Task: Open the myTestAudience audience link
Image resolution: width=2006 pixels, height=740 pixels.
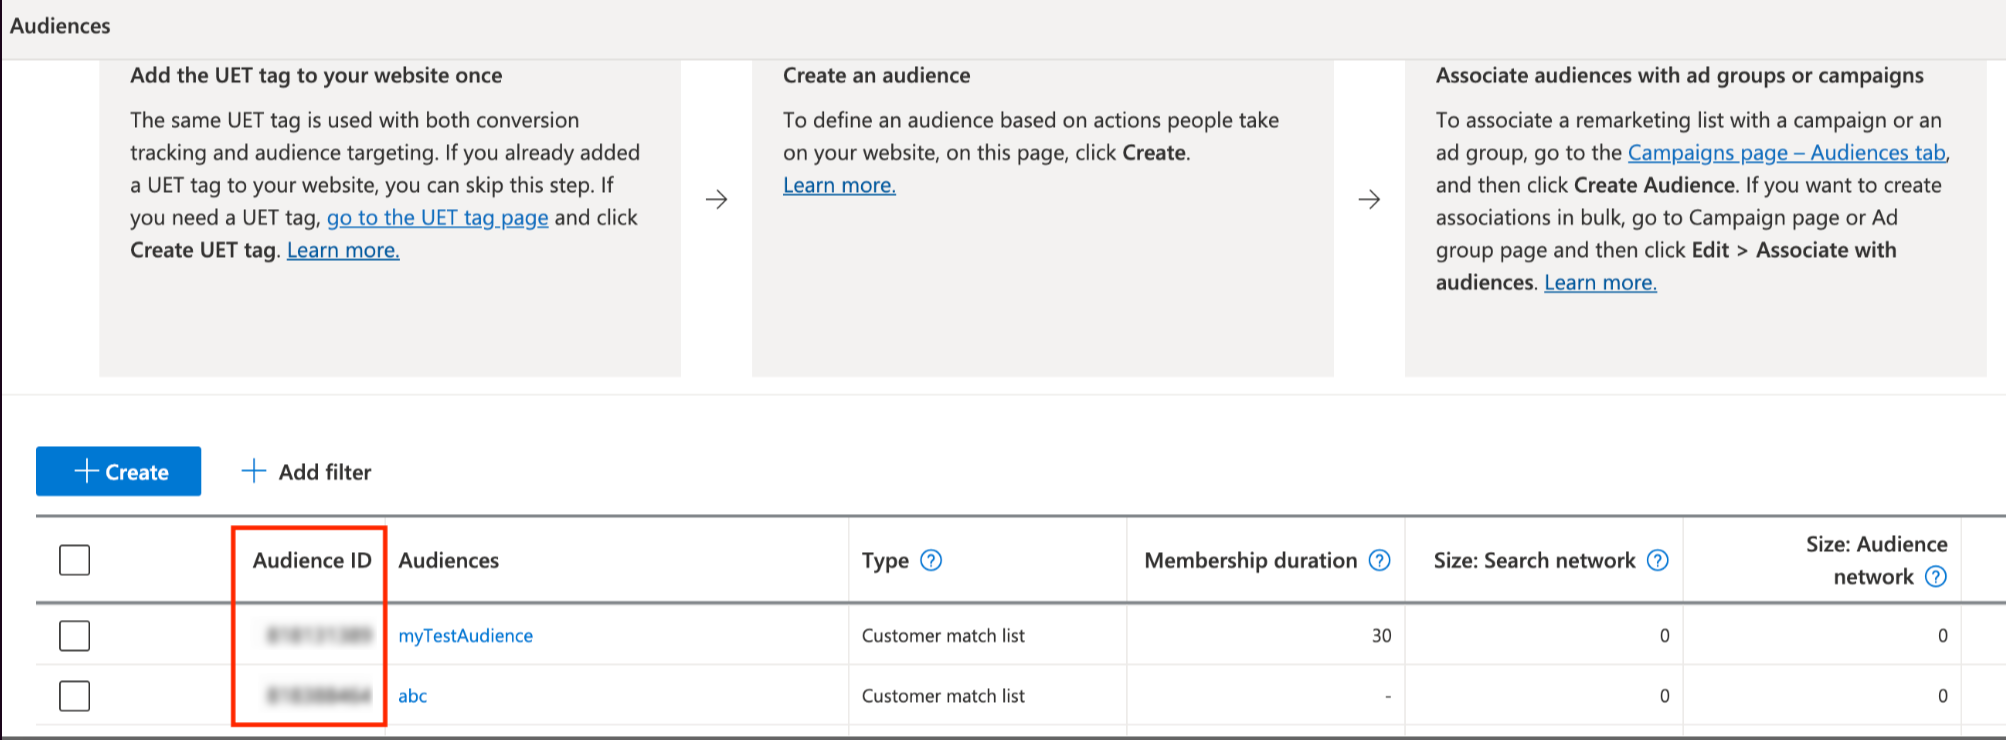Action: [x=466, y=635]
